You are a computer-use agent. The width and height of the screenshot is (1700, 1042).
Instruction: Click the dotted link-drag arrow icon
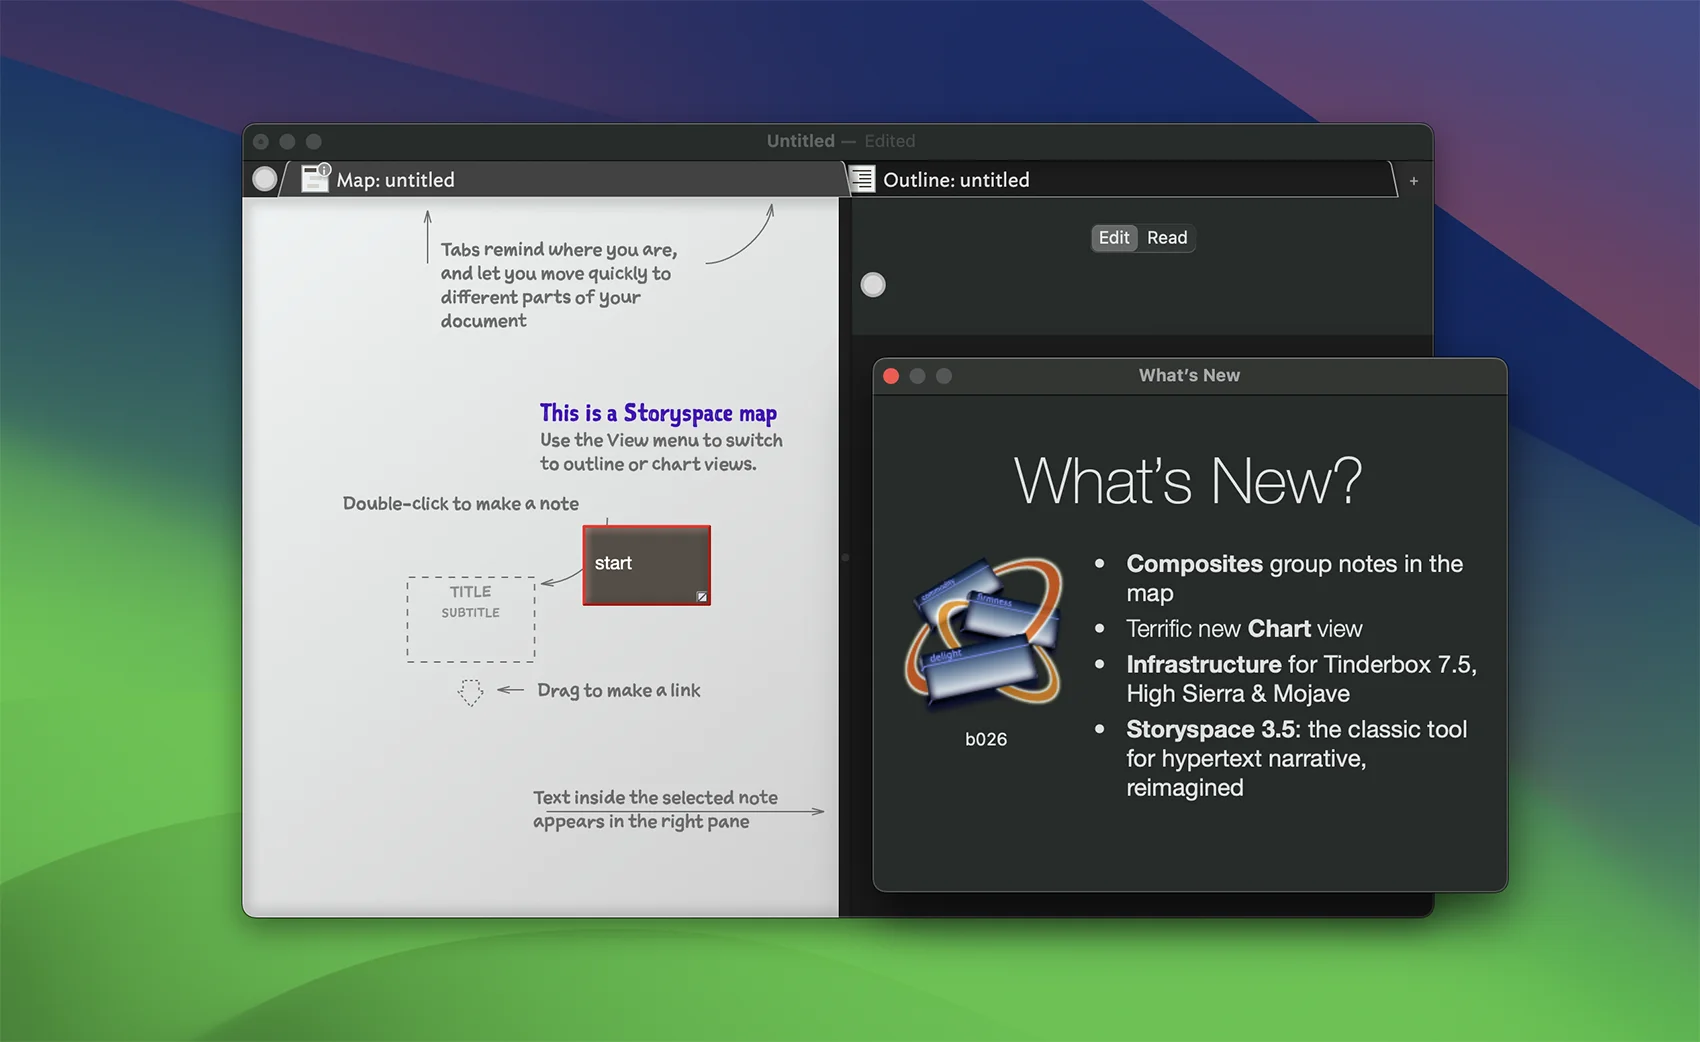[x=470, y=692]
